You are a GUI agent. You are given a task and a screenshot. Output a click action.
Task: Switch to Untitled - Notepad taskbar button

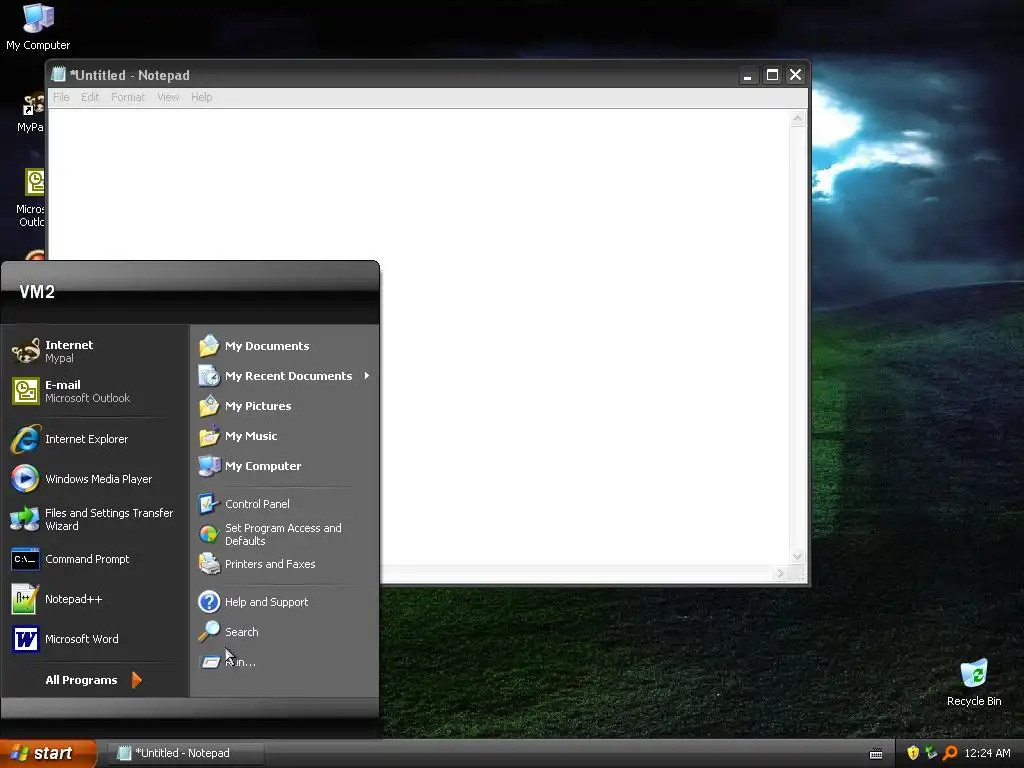click(x=185, y=753)
